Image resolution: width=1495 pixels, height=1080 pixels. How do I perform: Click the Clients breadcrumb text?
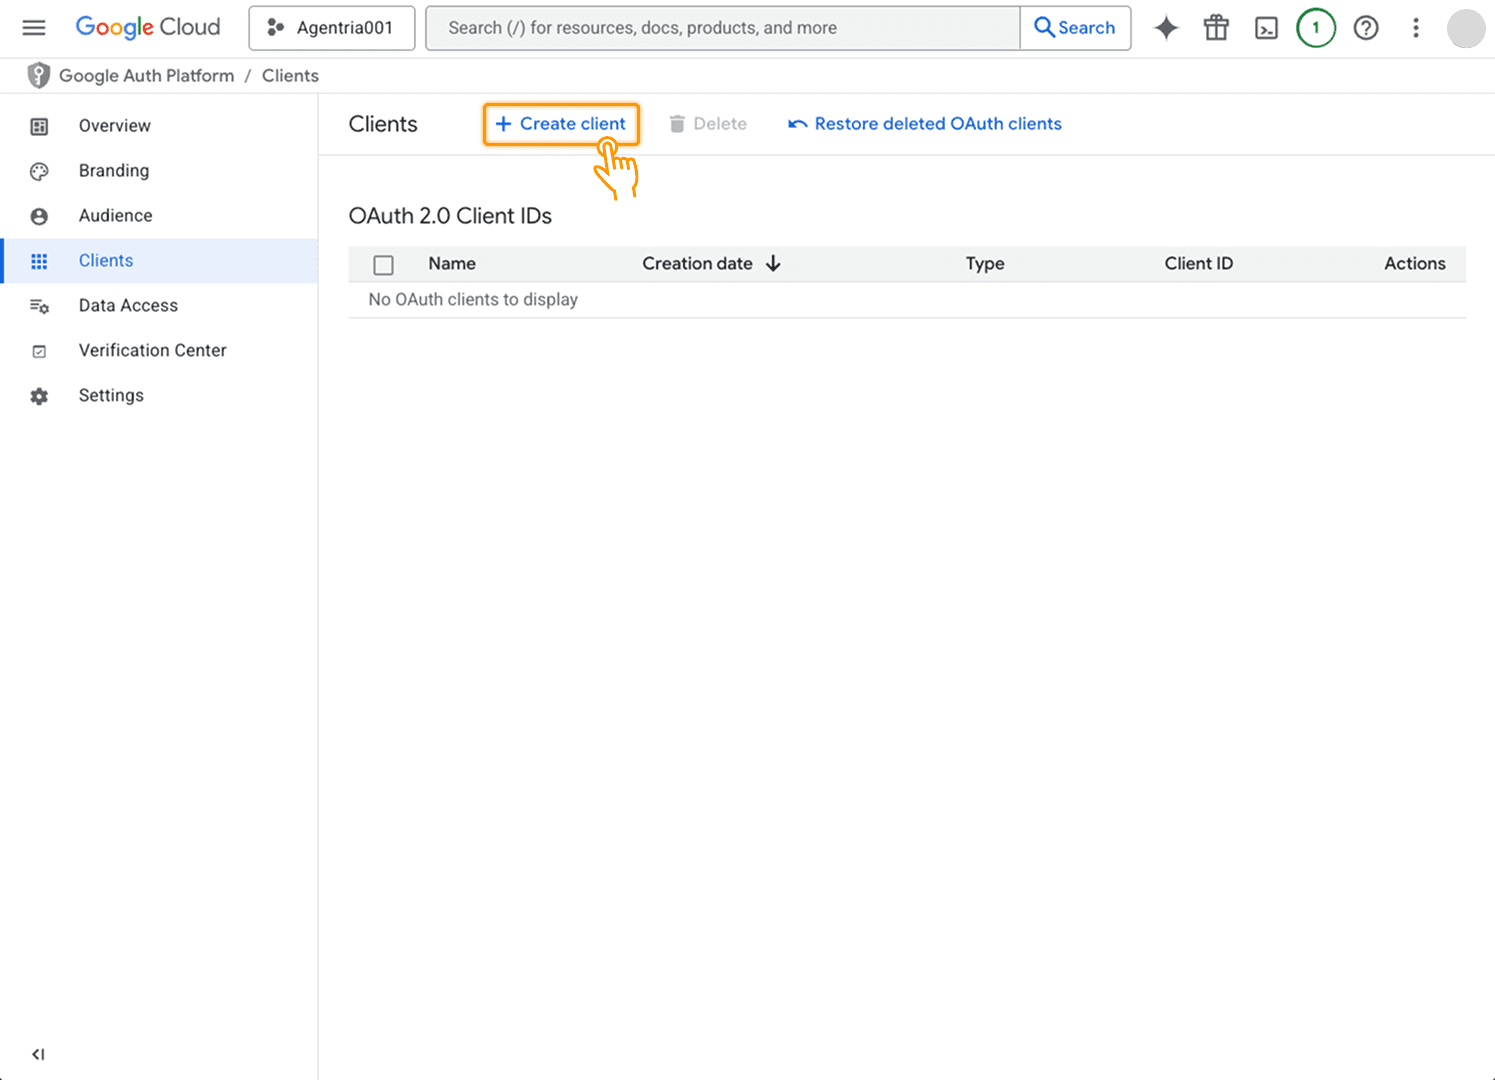coord(290,75)
